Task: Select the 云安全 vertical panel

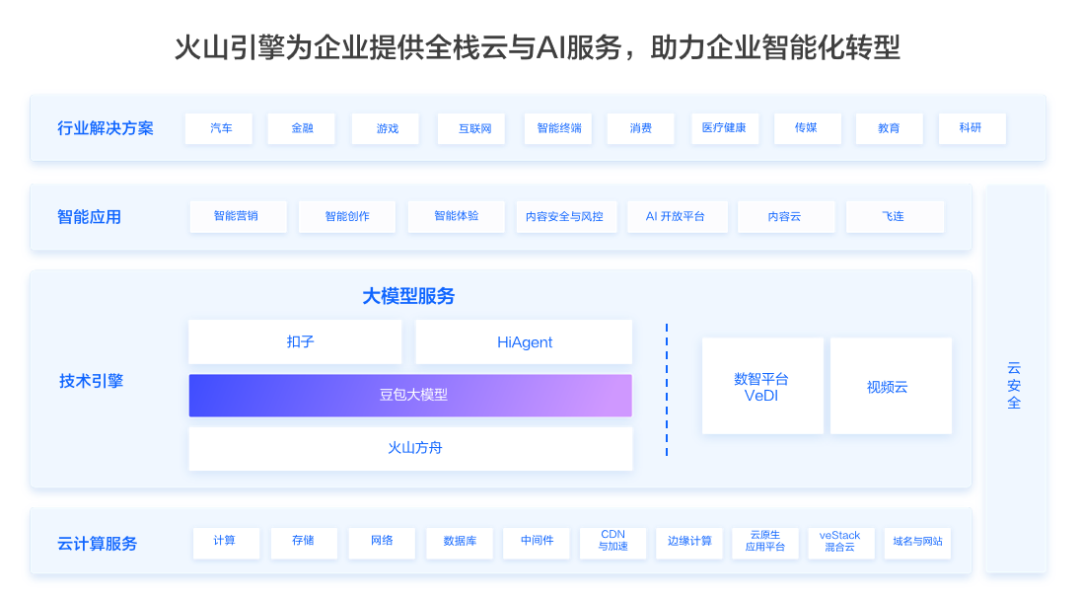Action: pos(1014,380)
